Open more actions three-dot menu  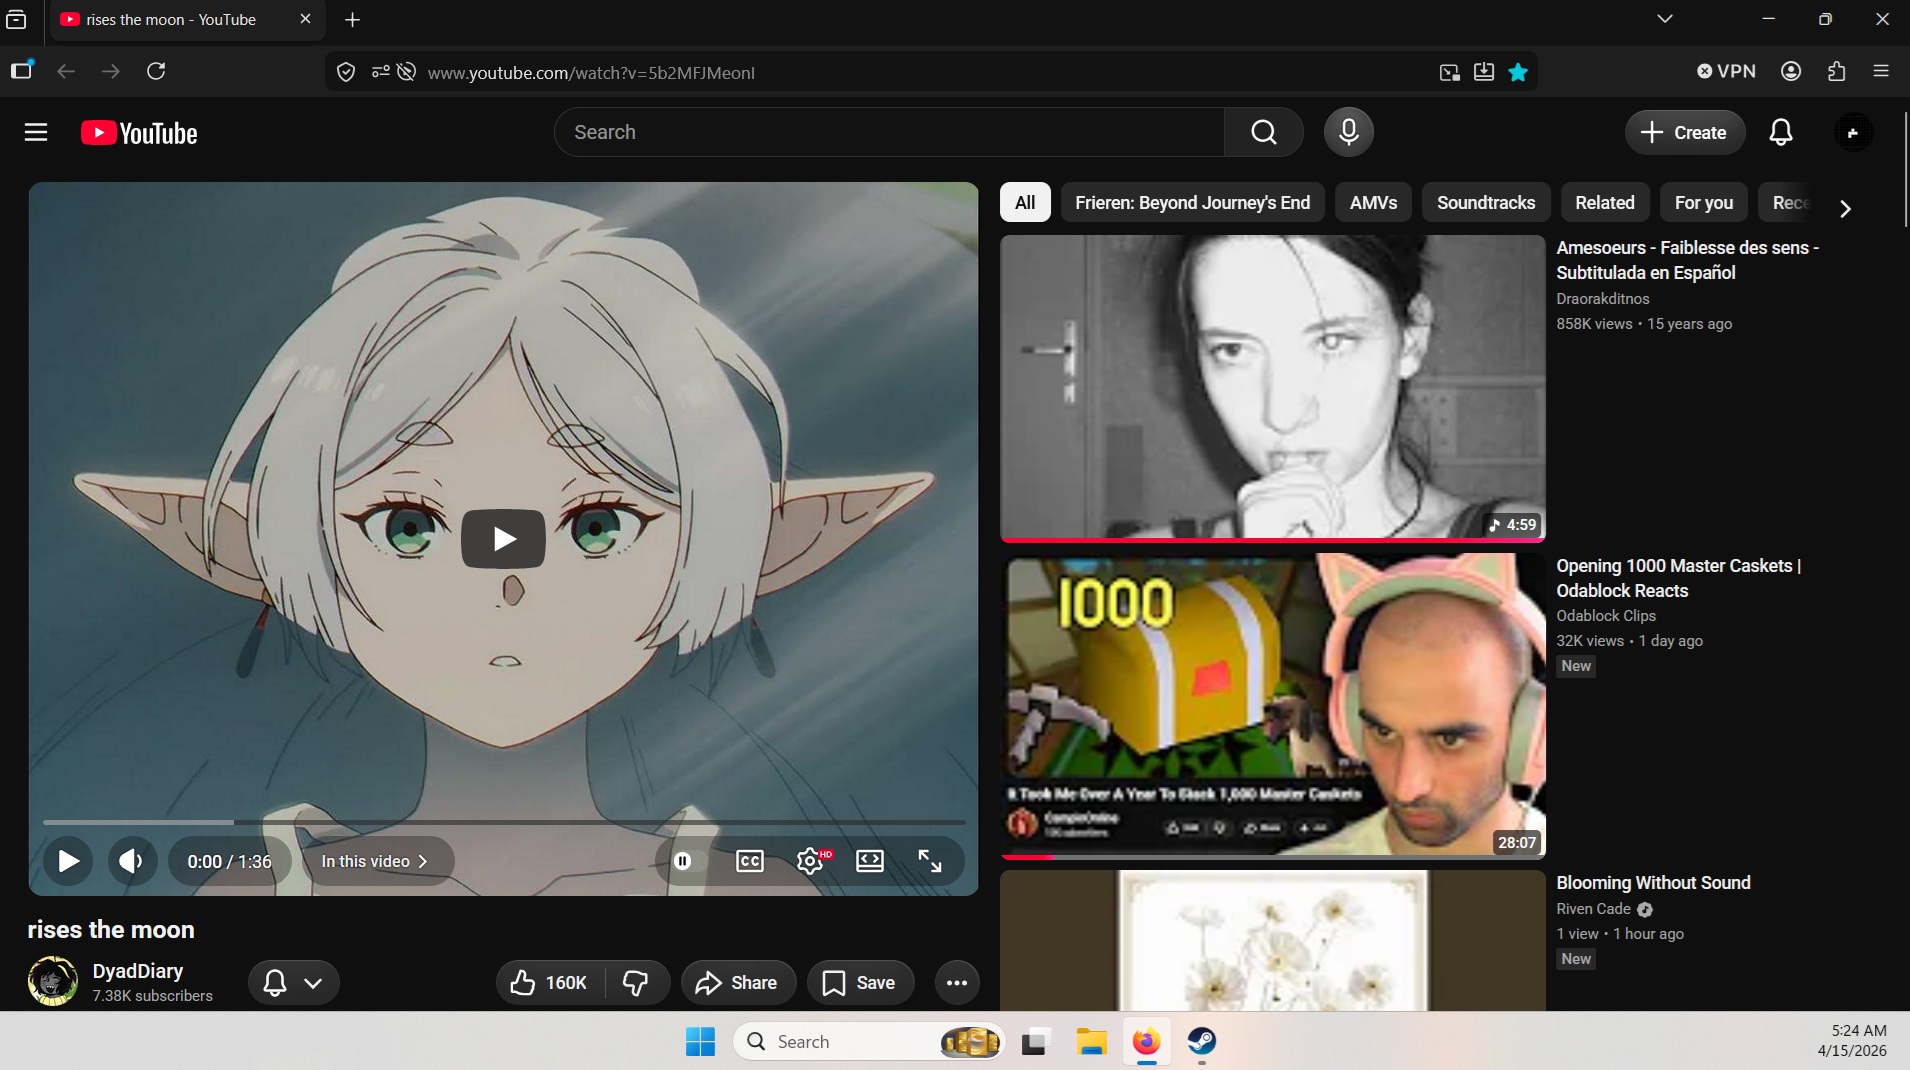pyautogui.click(x=957, y=983)
